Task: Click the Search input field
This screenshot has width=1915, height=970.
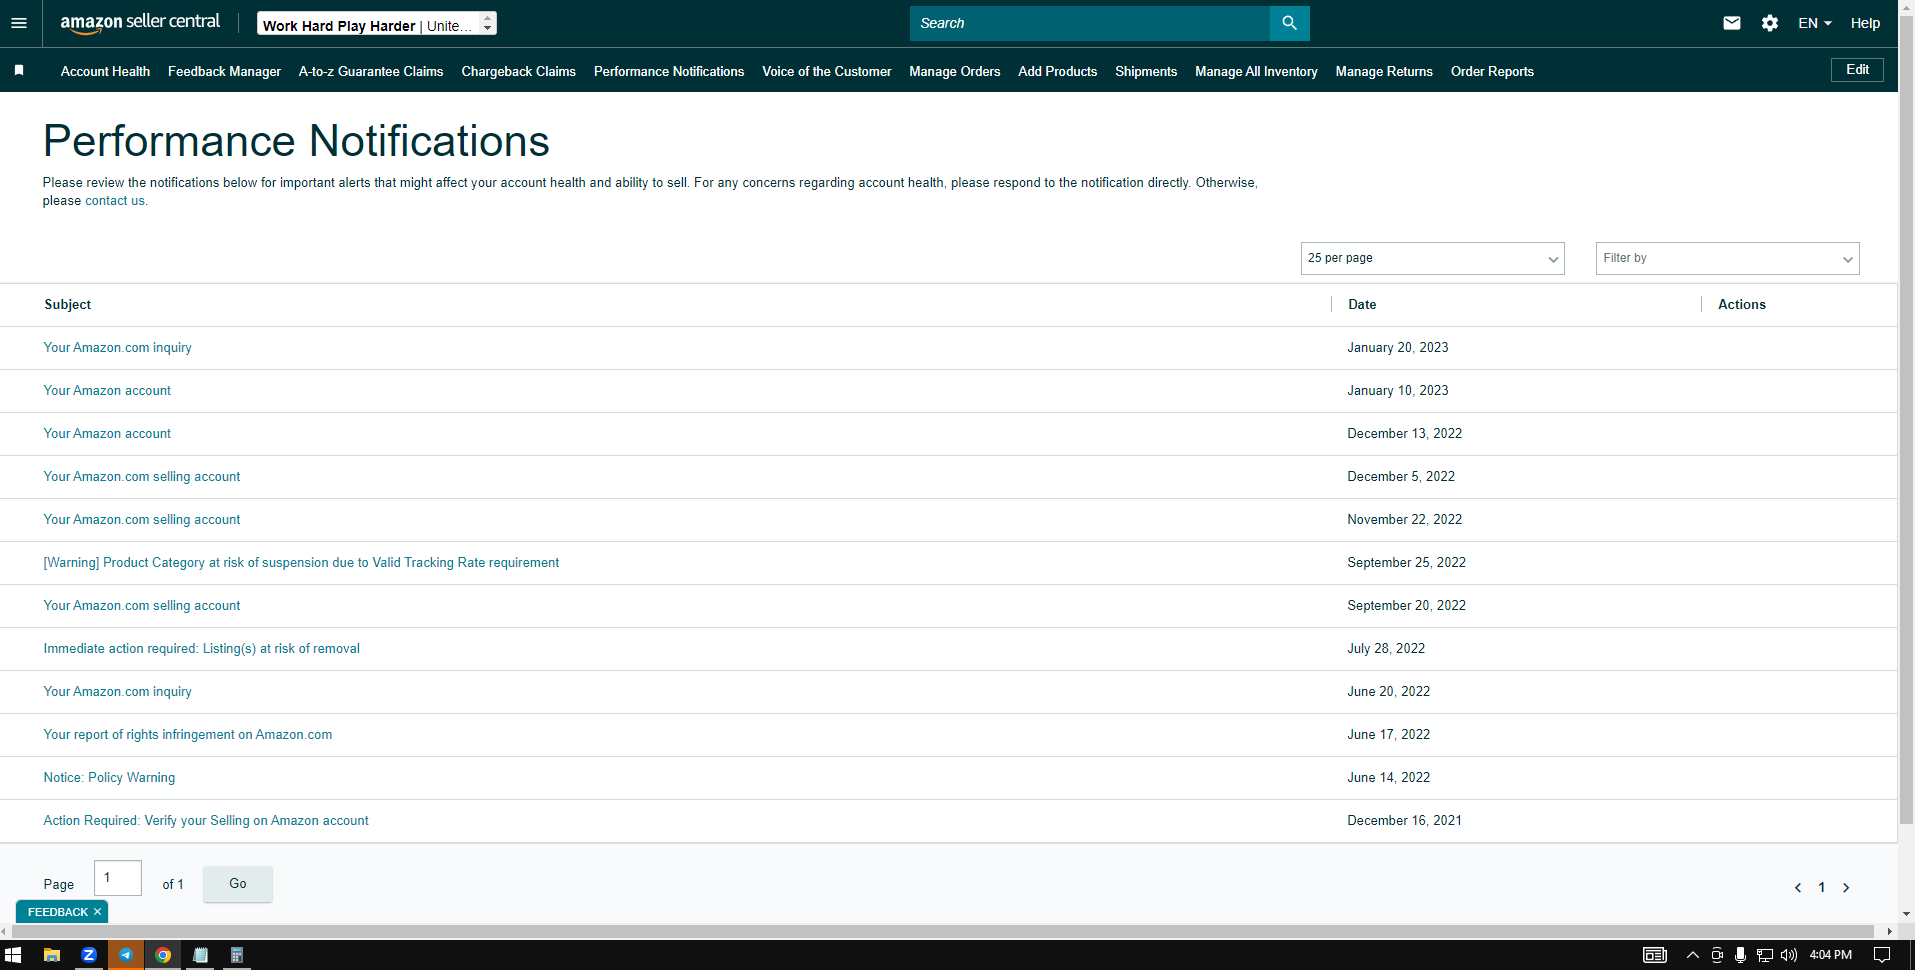Action: click(x=1089, y=23)
